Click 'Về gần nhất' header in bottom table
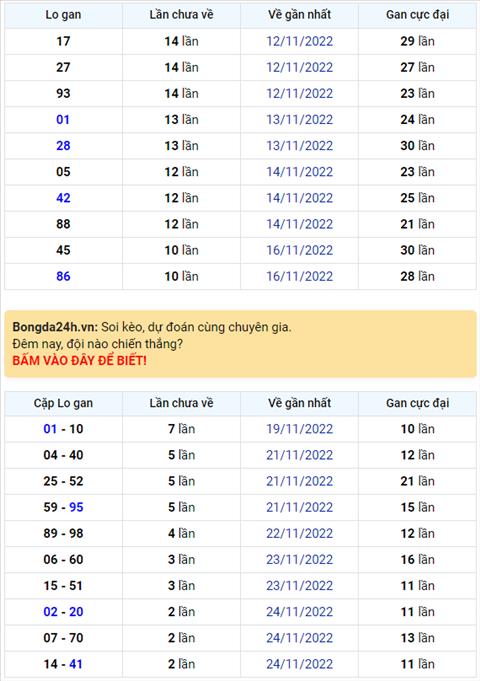 [x=300, y=403]
